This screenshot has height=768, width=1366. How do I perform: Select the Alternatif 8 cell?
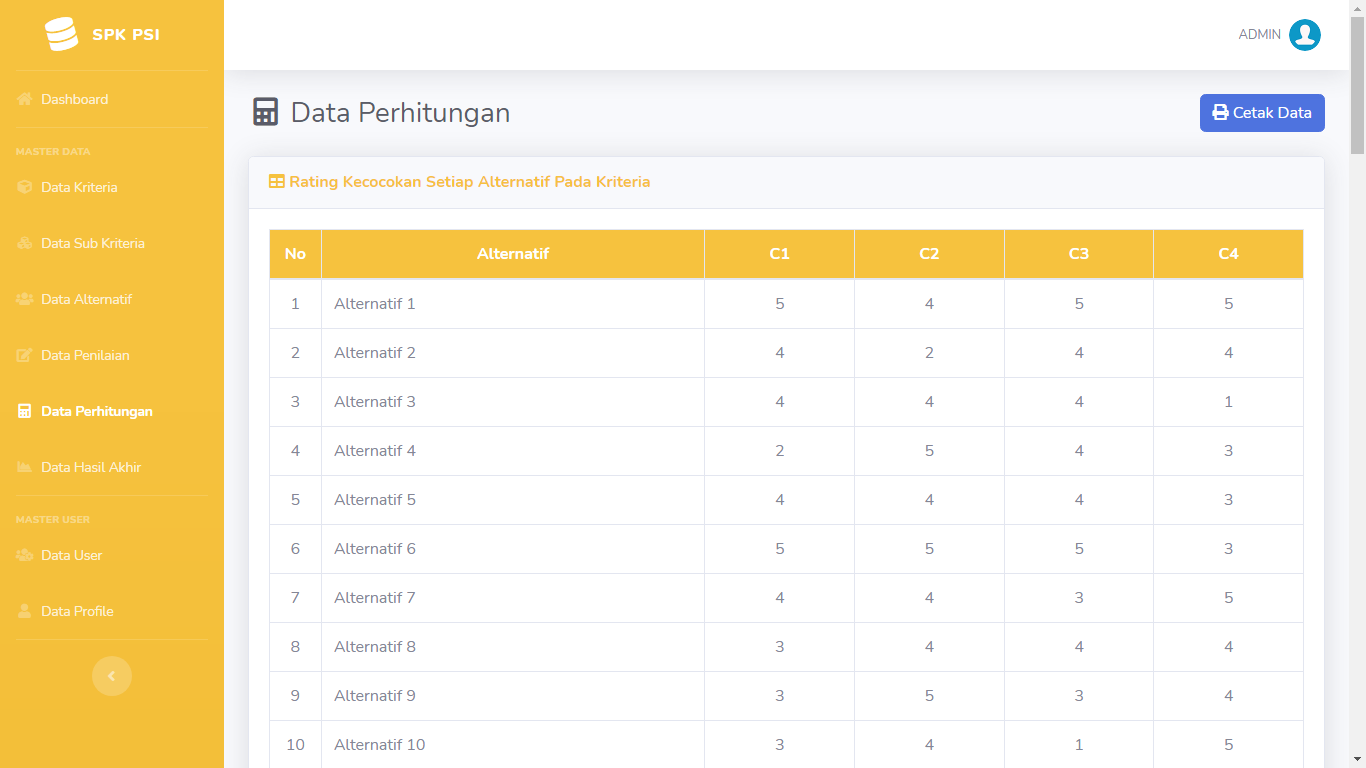[x=513, y=647]
